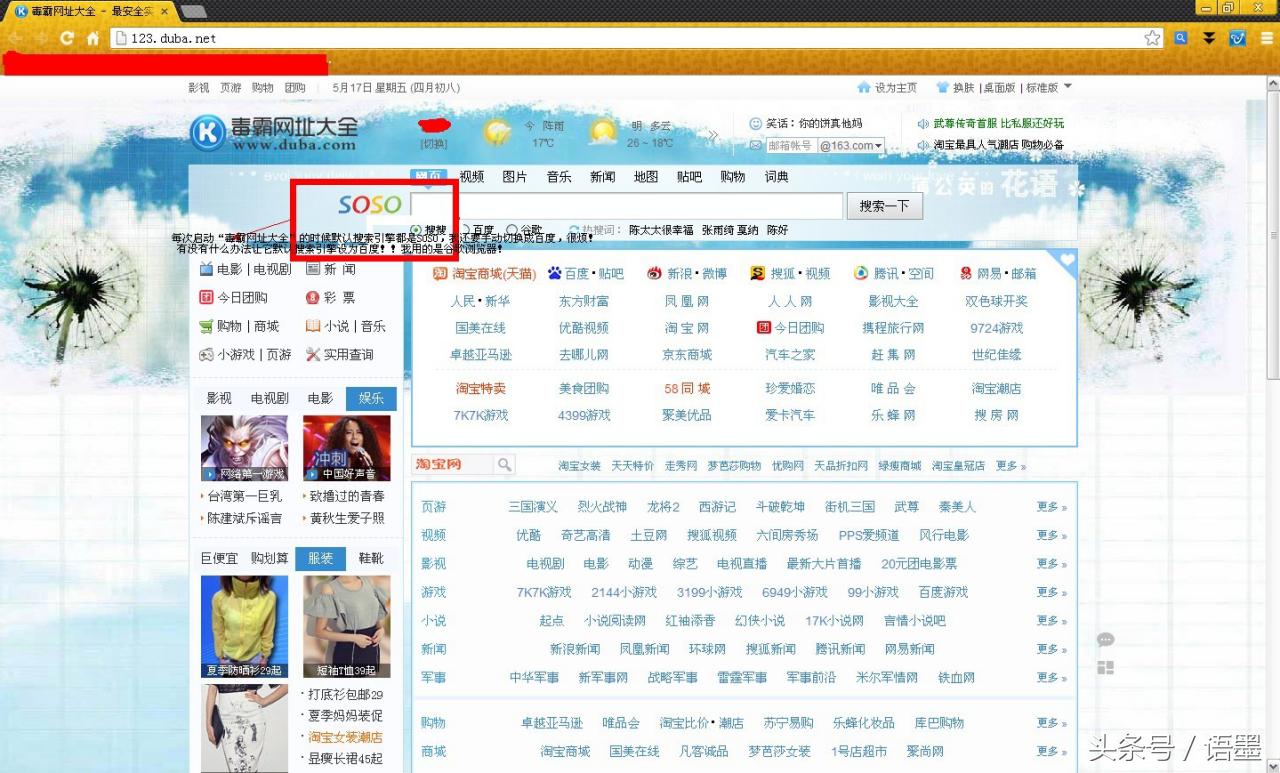
Task: Select the 谷歌 search engine radio button
Action: click(512, 228)
